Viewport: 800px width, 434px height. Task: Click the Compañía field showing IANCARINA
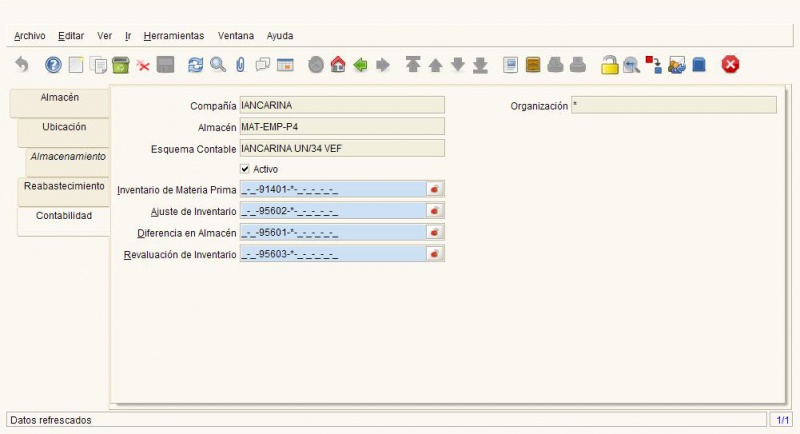pyautogui.click(x=342, y=105)
